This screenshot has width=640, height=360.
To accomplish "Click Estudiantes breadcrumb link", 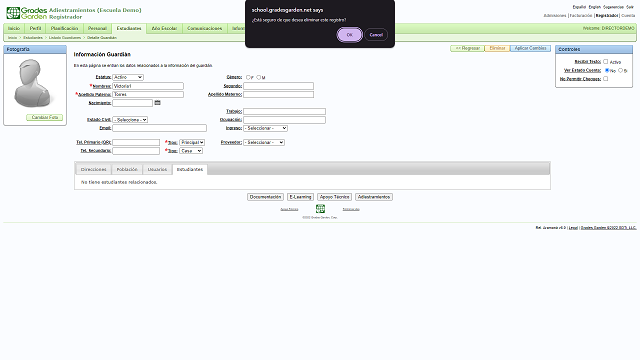I will click(33, 38).
